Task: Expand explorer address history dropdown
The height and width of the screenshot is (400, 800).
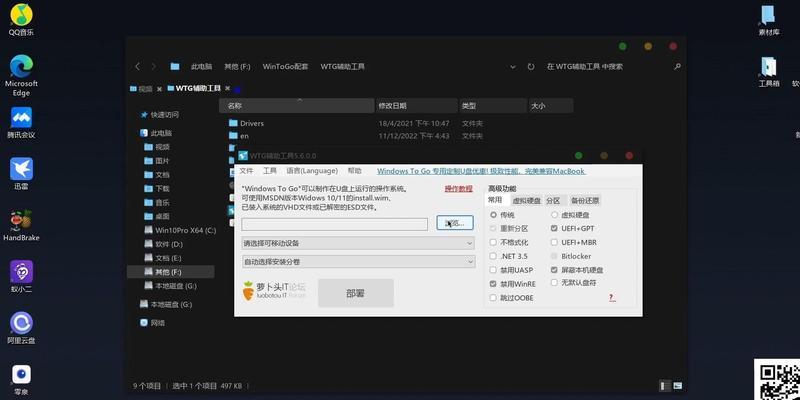Action: pos(513,66)
